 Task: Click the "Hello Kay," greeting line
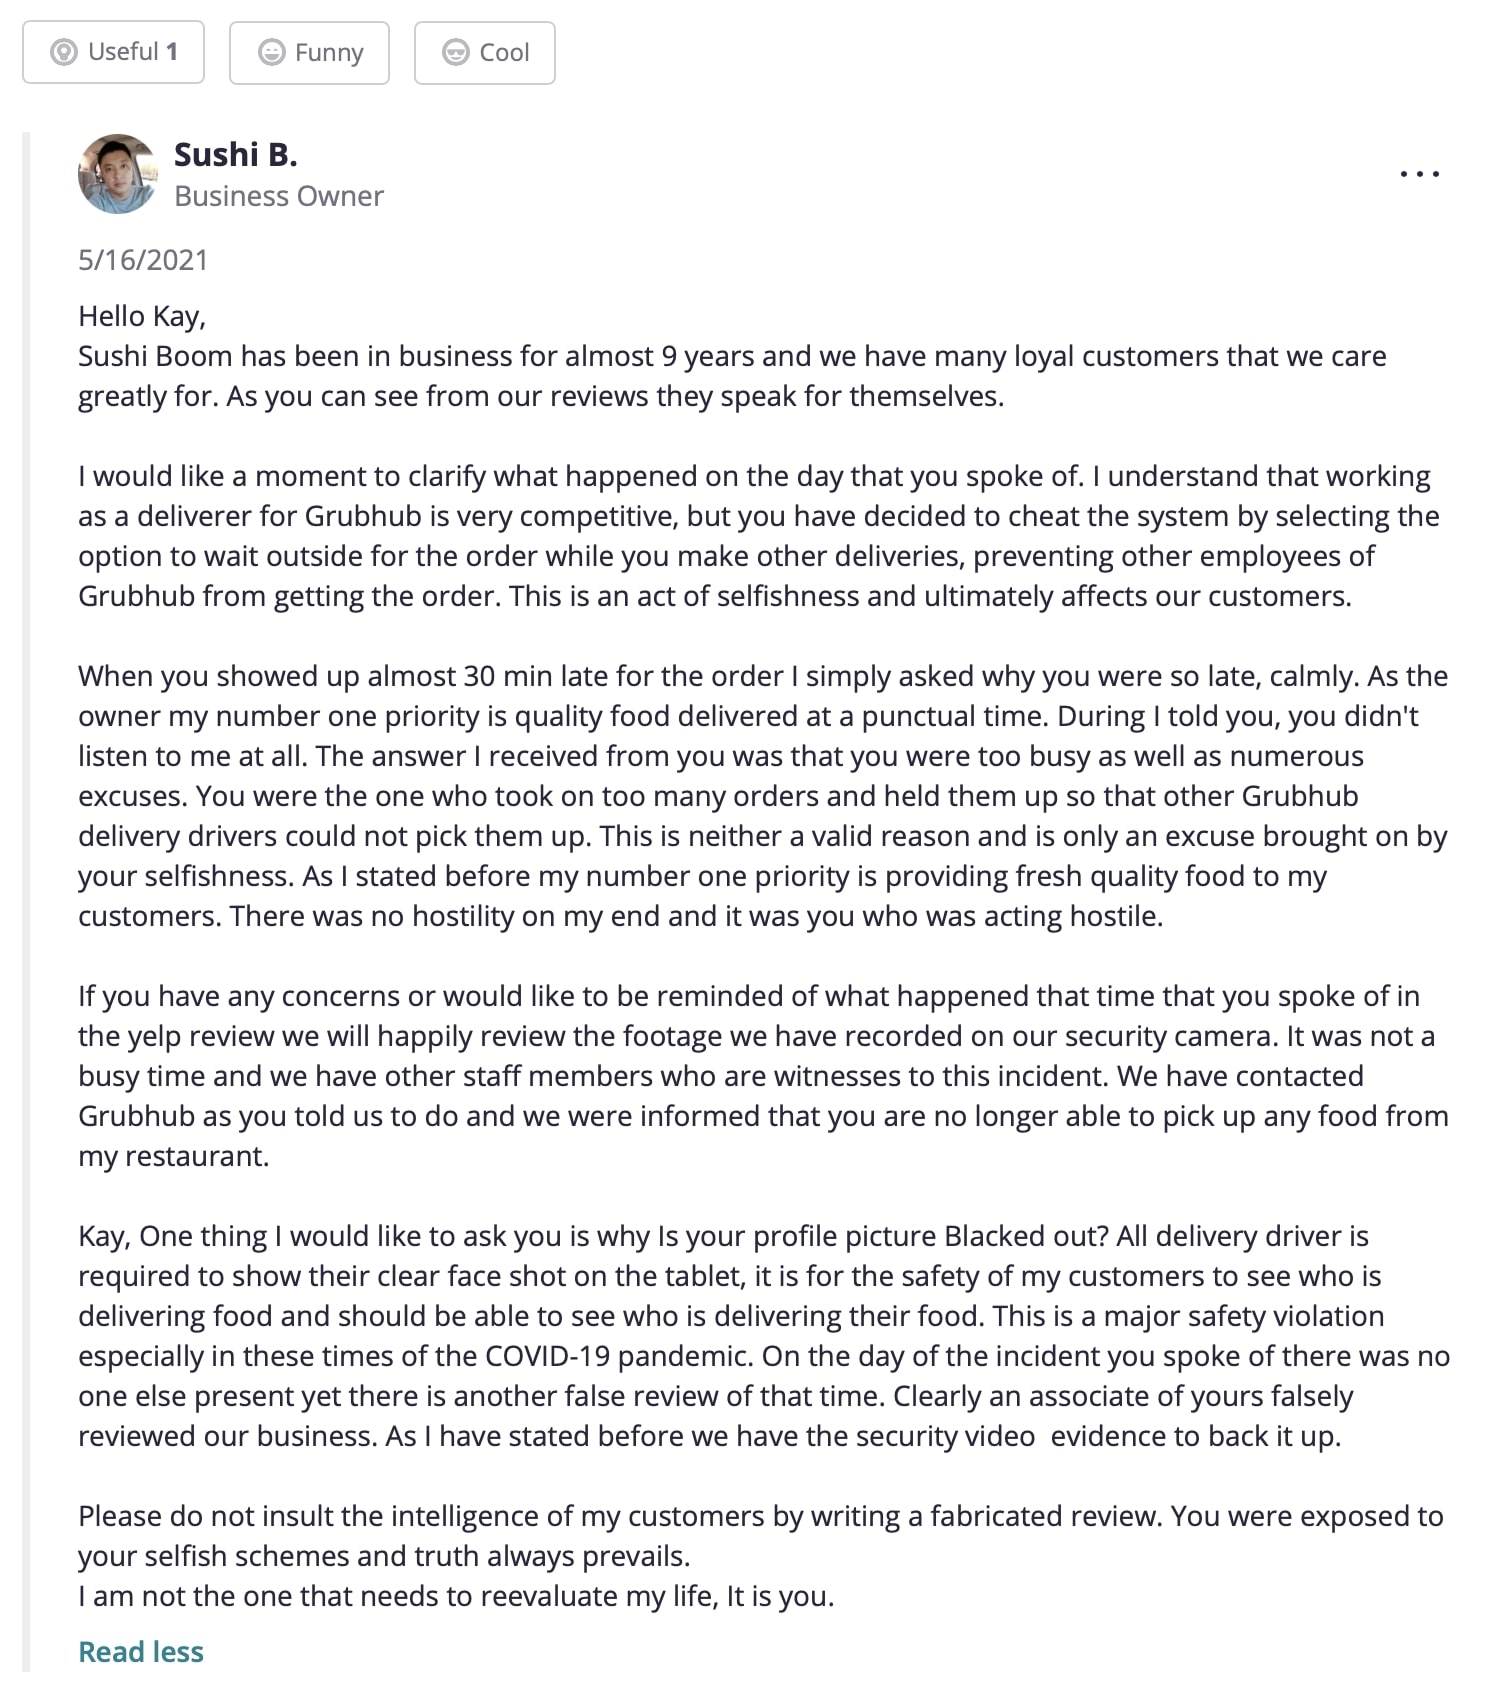point(142,316)
